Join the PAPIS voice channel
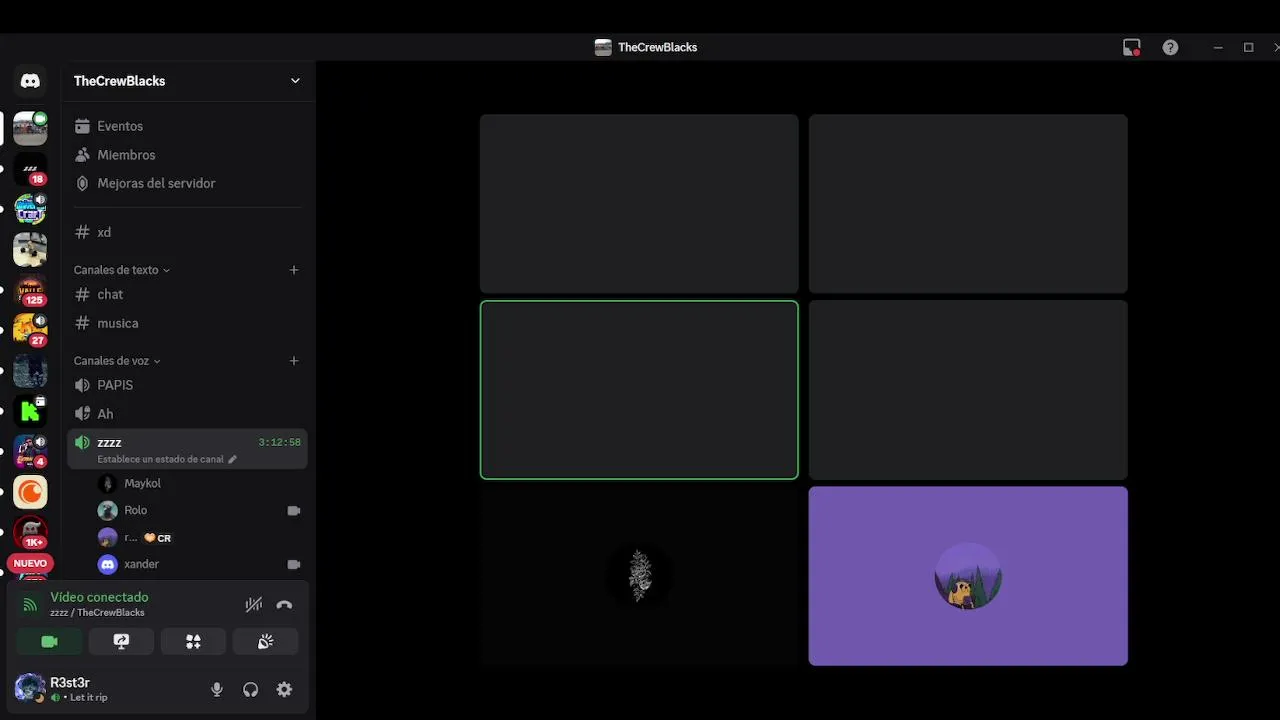1280x720 pixels. tap(188, 385)
